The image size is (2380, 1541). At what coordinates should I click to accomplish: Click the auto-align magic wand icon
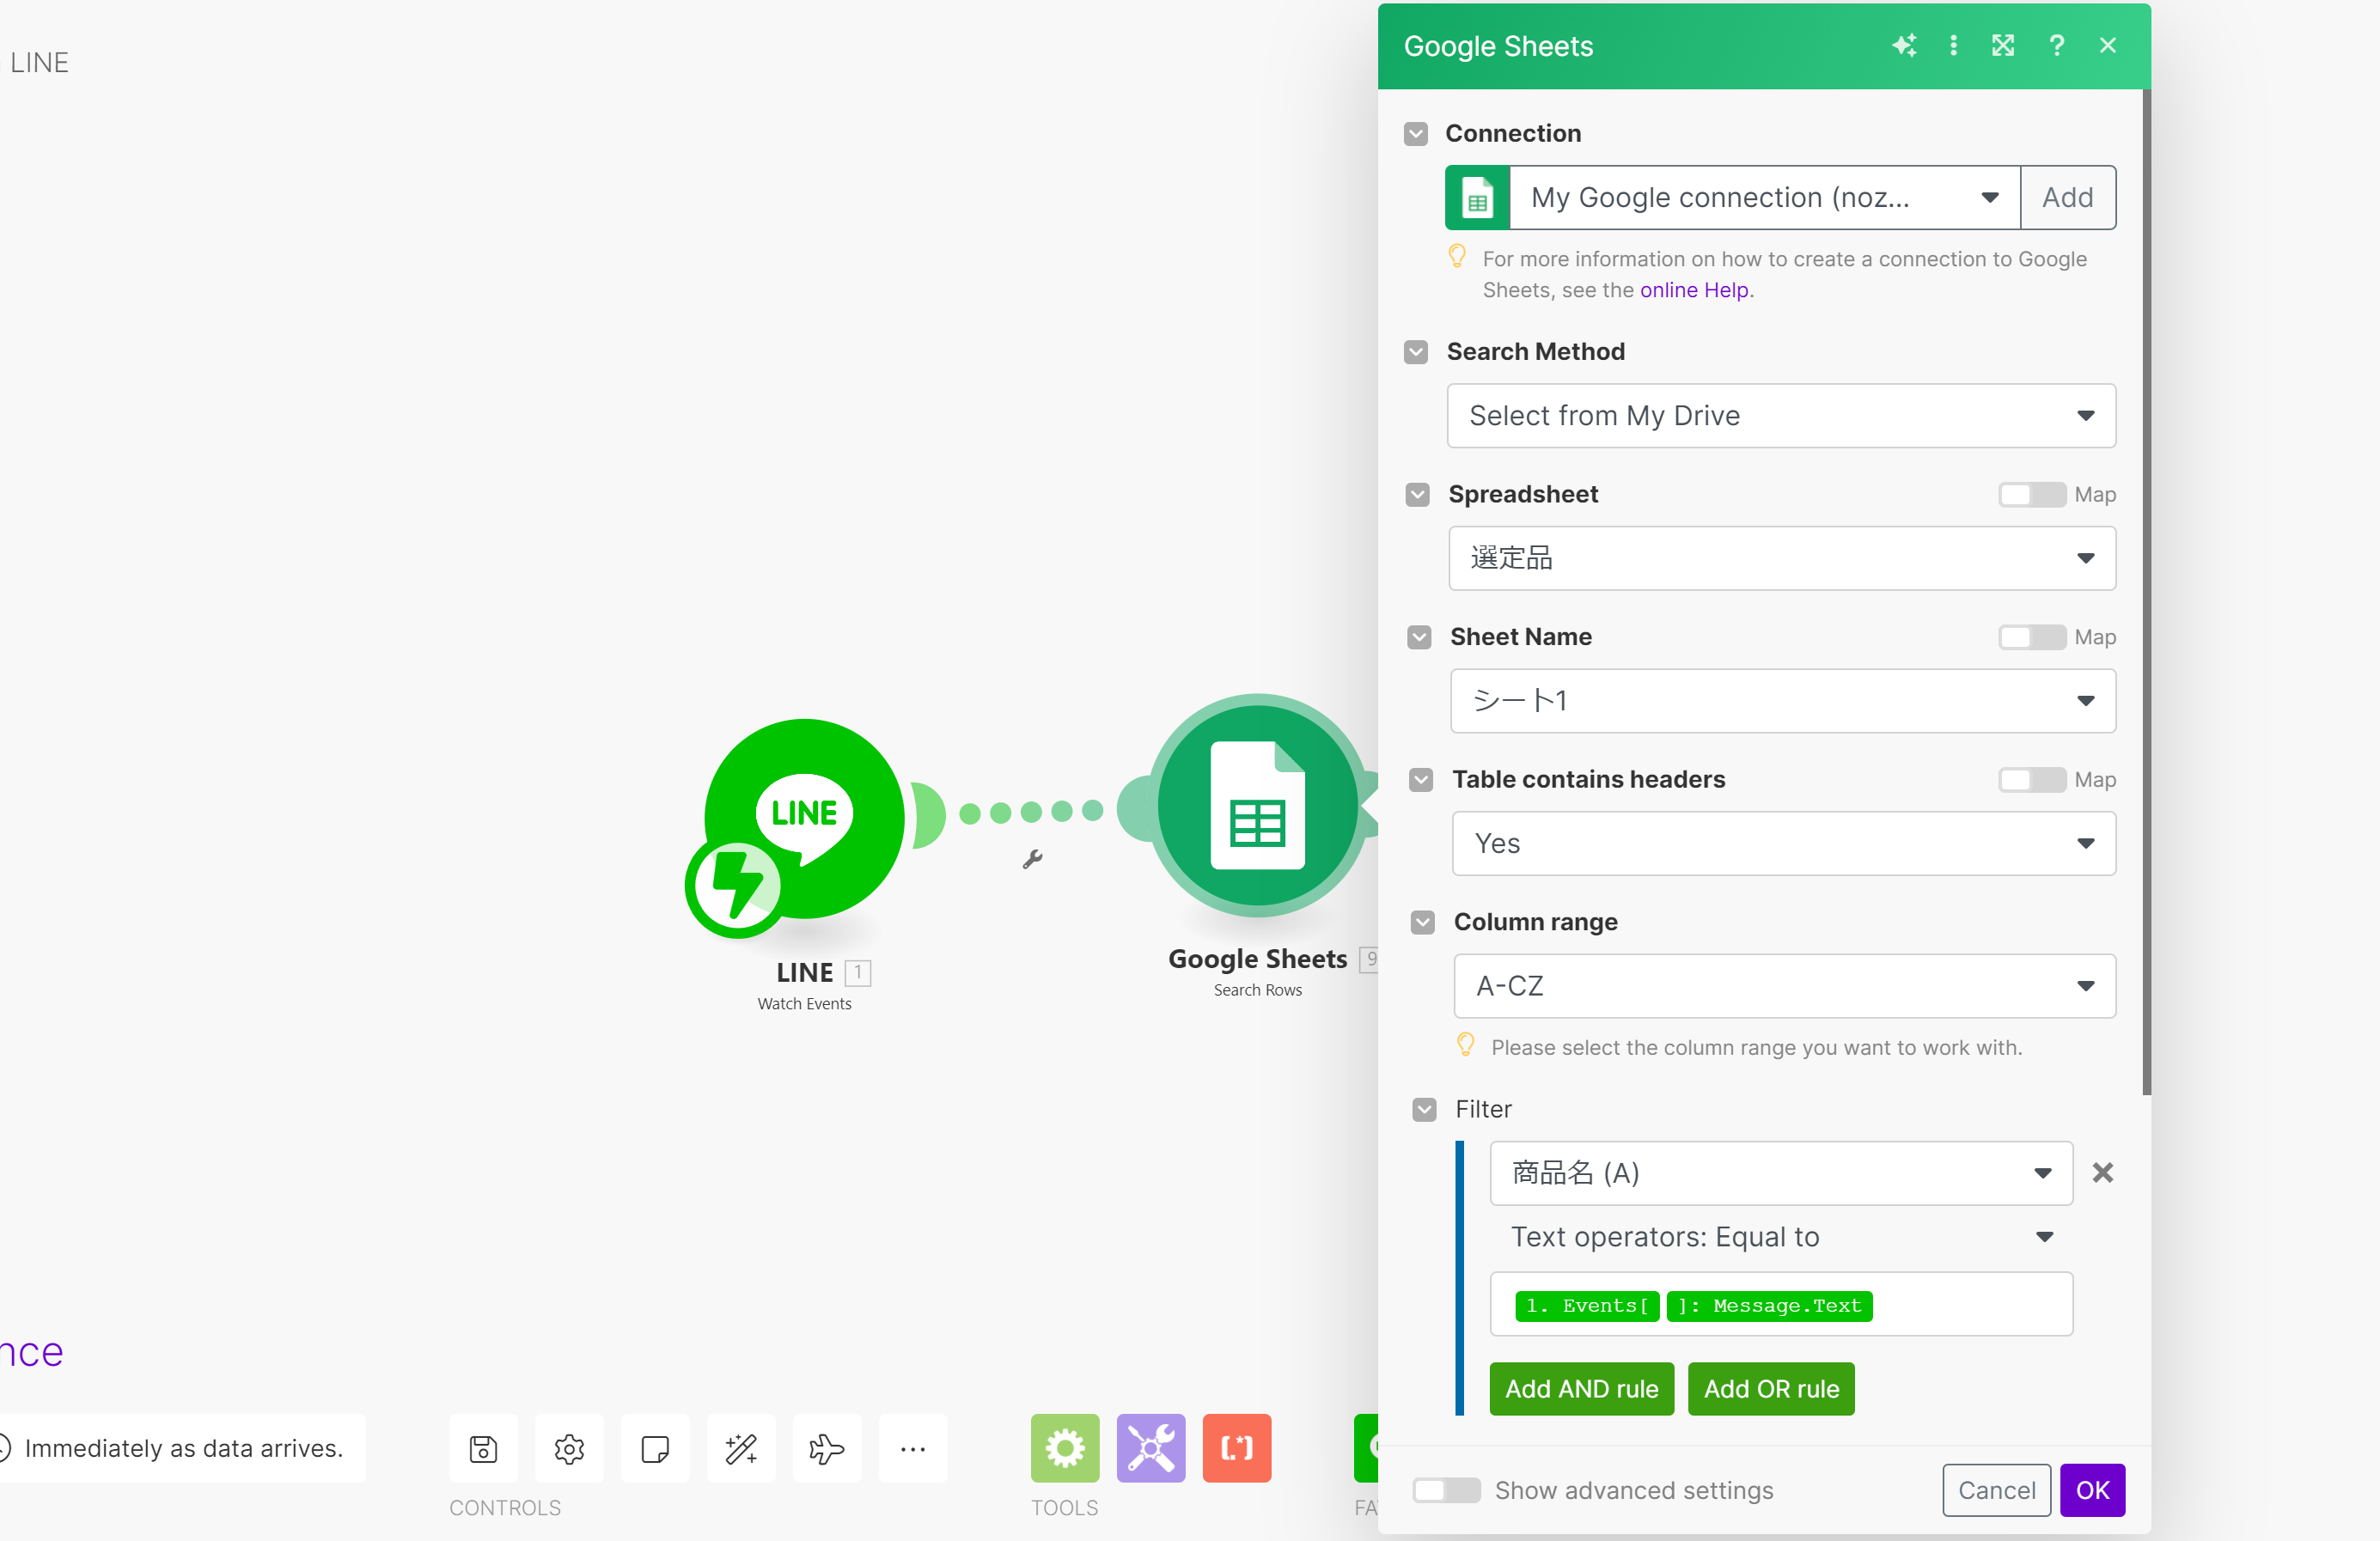(741, 1448)
